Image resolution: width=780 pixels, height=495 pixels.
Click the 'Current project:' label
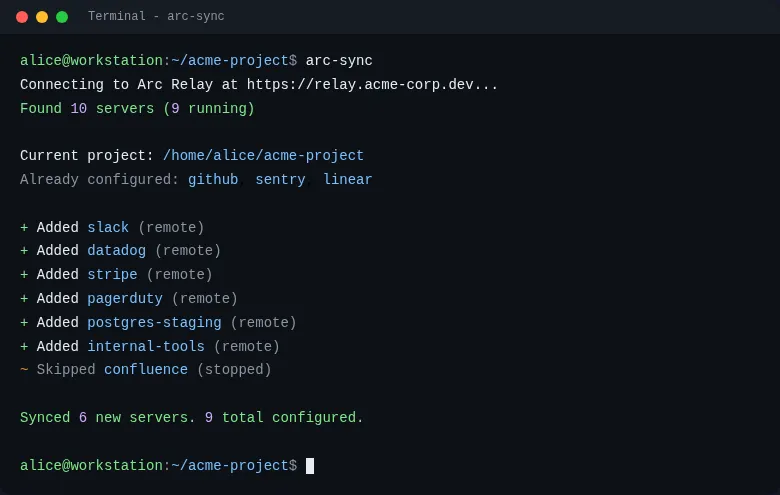click(x=87, y=156)
